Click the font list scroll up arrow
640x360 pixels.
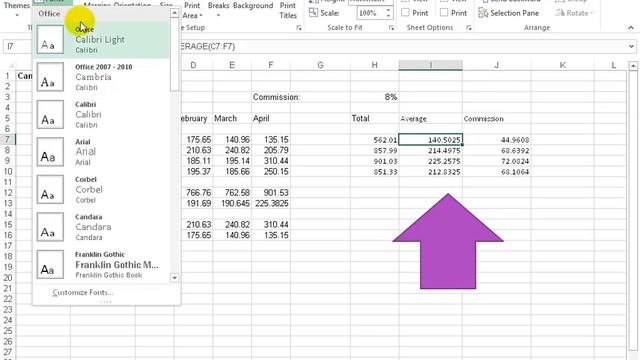click(x=174, y=13)
